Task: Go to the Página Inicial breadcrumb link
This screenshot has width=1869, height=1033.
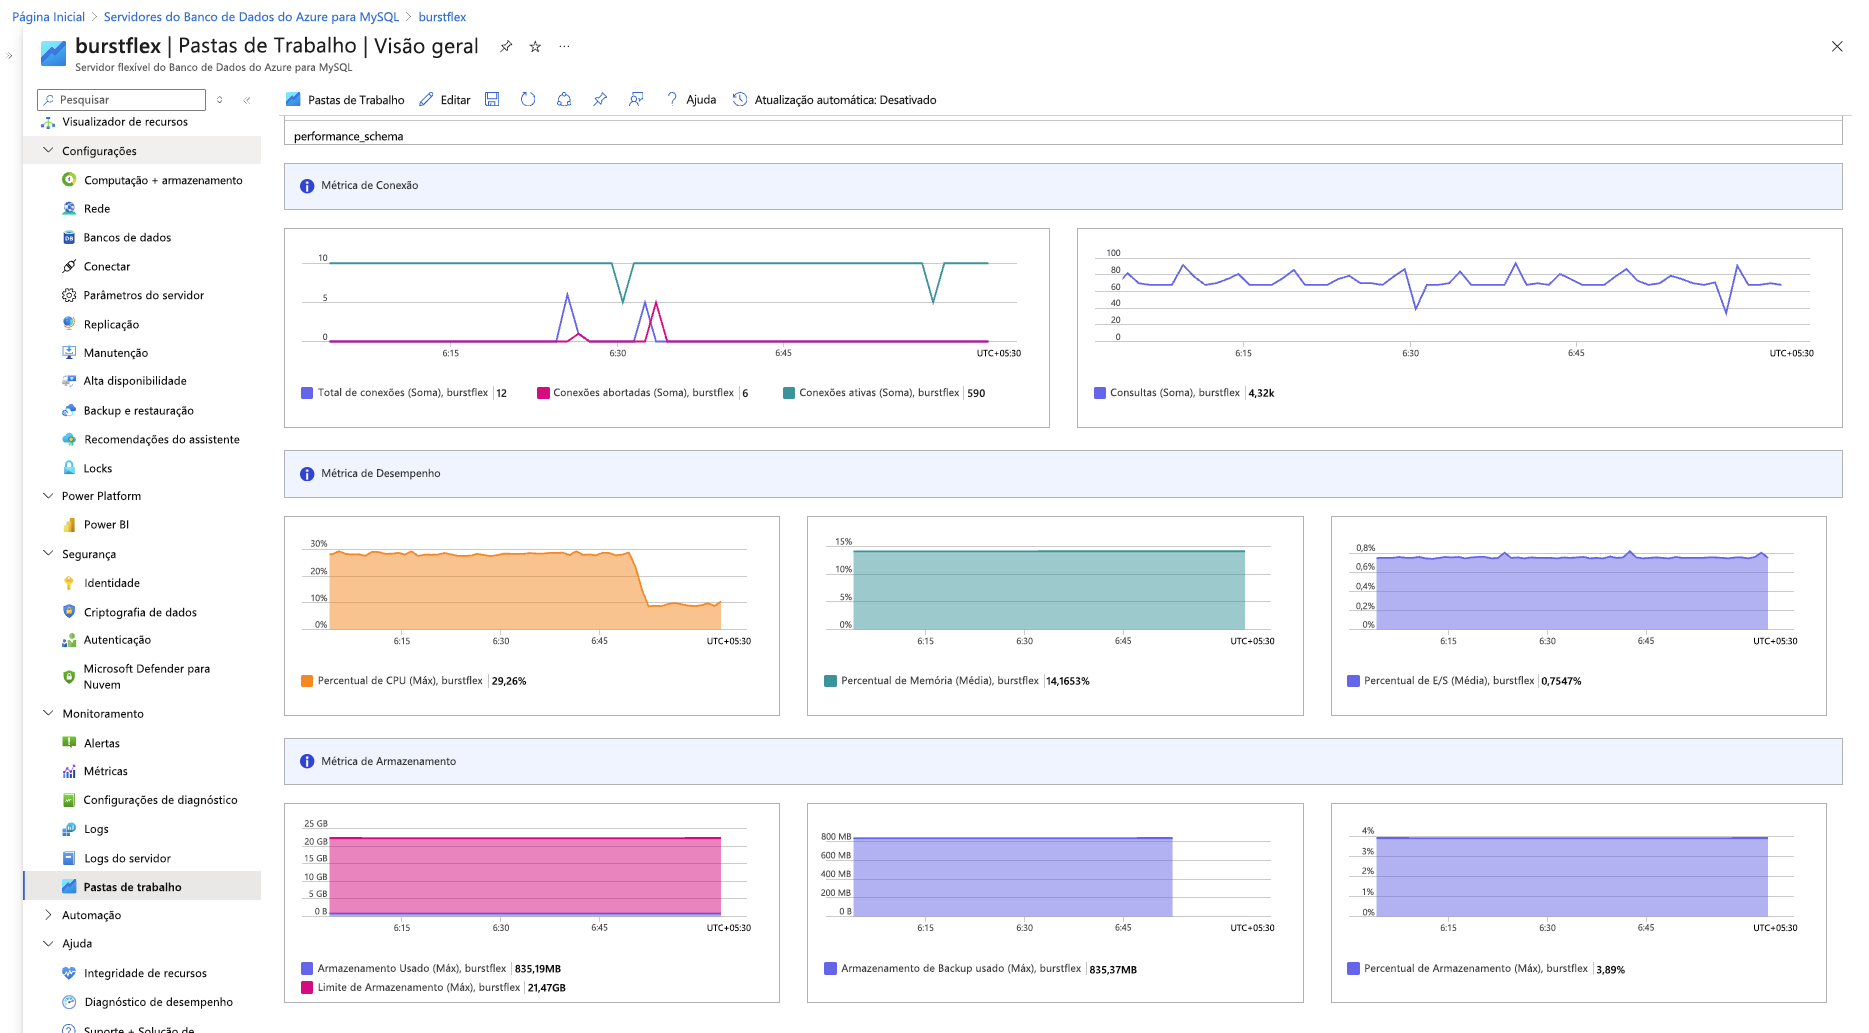Action: [x=48, y=17]
